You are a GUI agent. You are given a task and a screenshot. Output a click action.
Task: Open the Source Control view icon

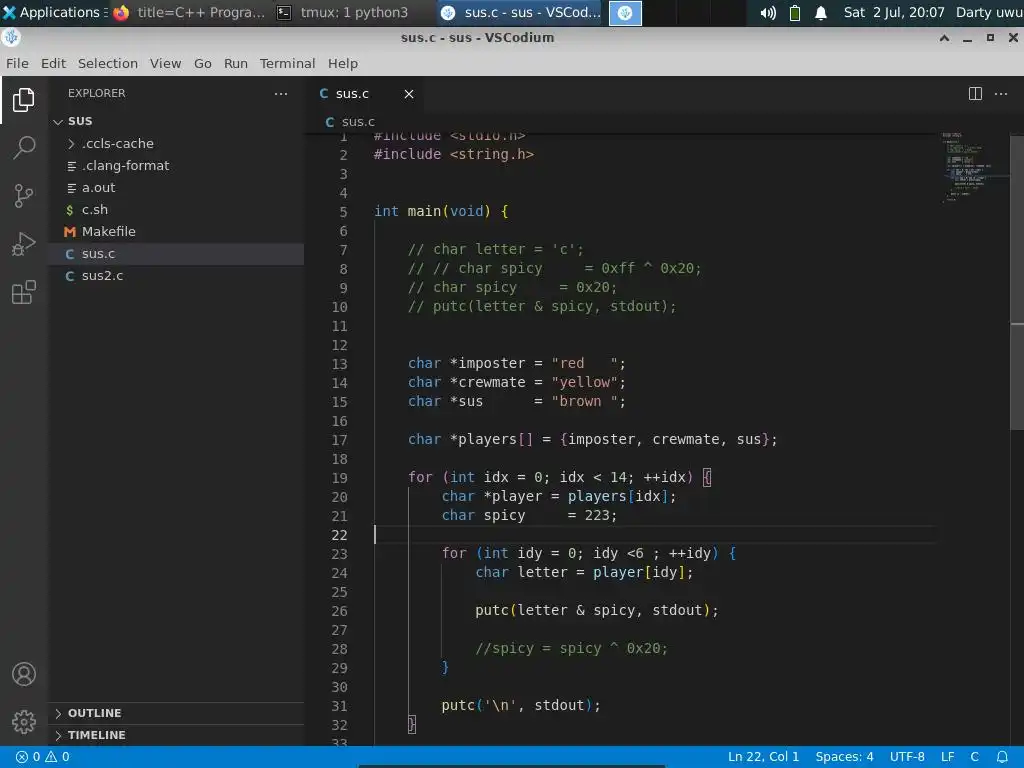tap(24, 195)
